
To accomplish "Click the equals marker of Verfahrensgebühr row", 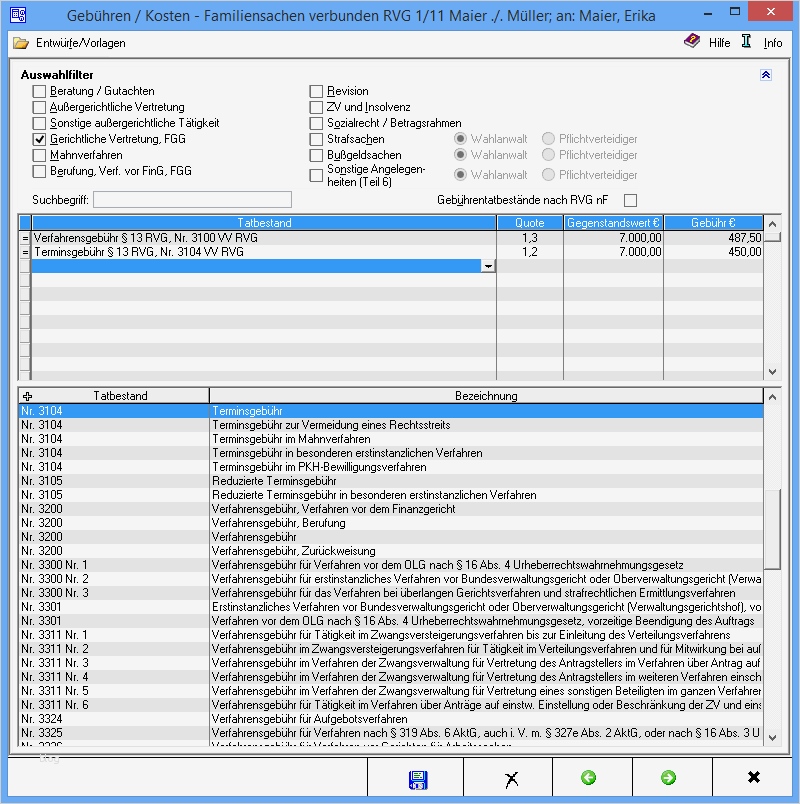I will coord(25,238).
